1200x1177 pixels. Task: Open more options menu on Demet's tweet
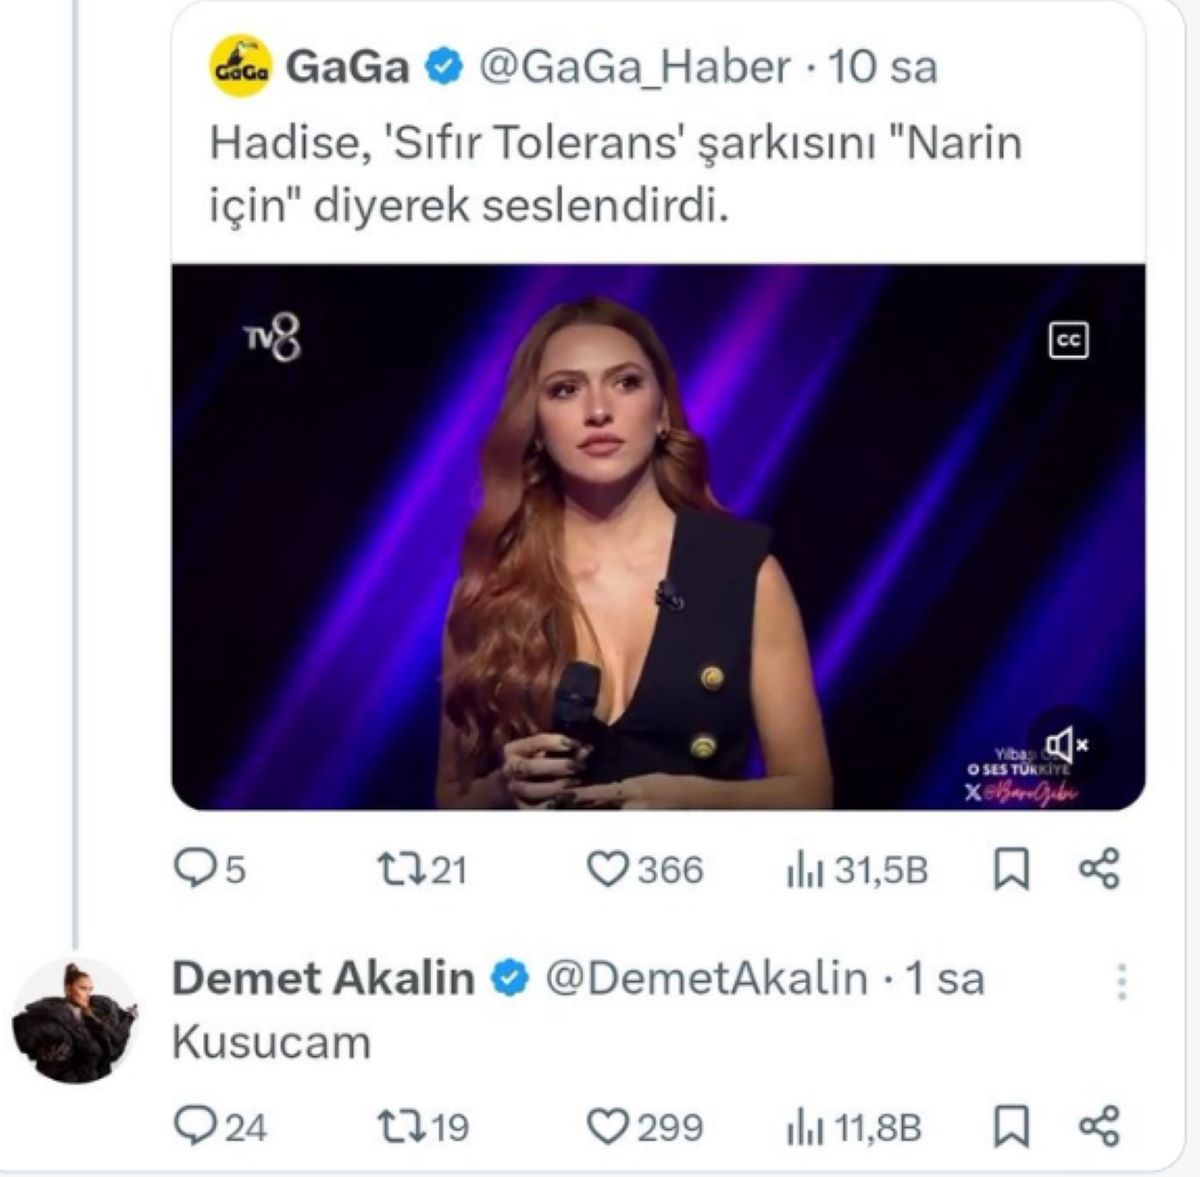[1122, 981]
